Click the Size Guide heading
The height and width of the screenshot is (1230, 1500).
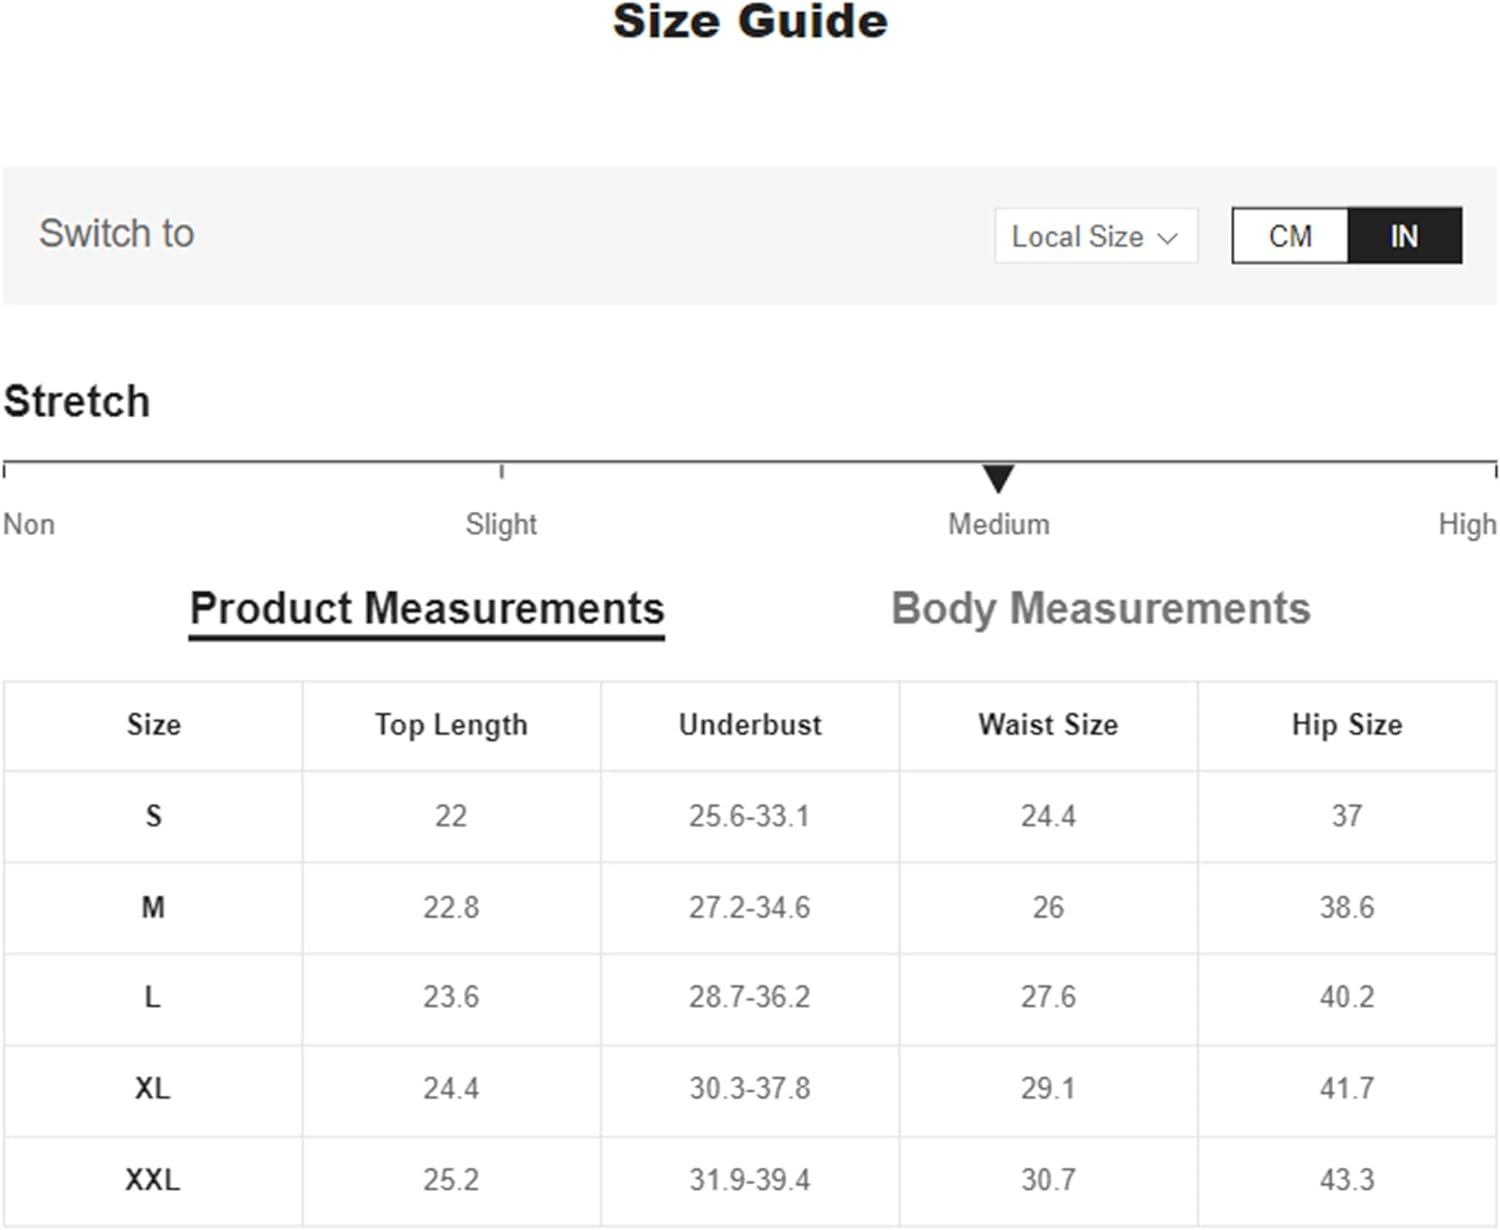tap(750, 21)
